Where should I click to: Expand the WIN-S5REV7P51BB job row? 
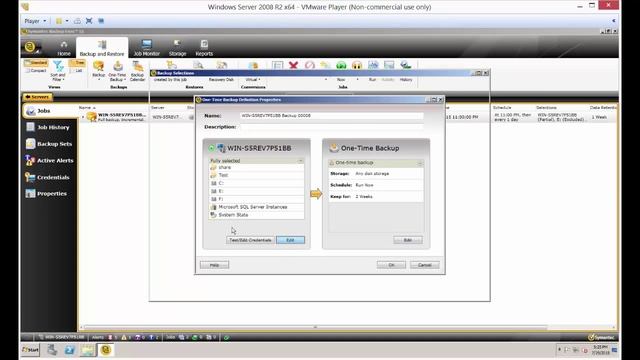tap(83, 117)
